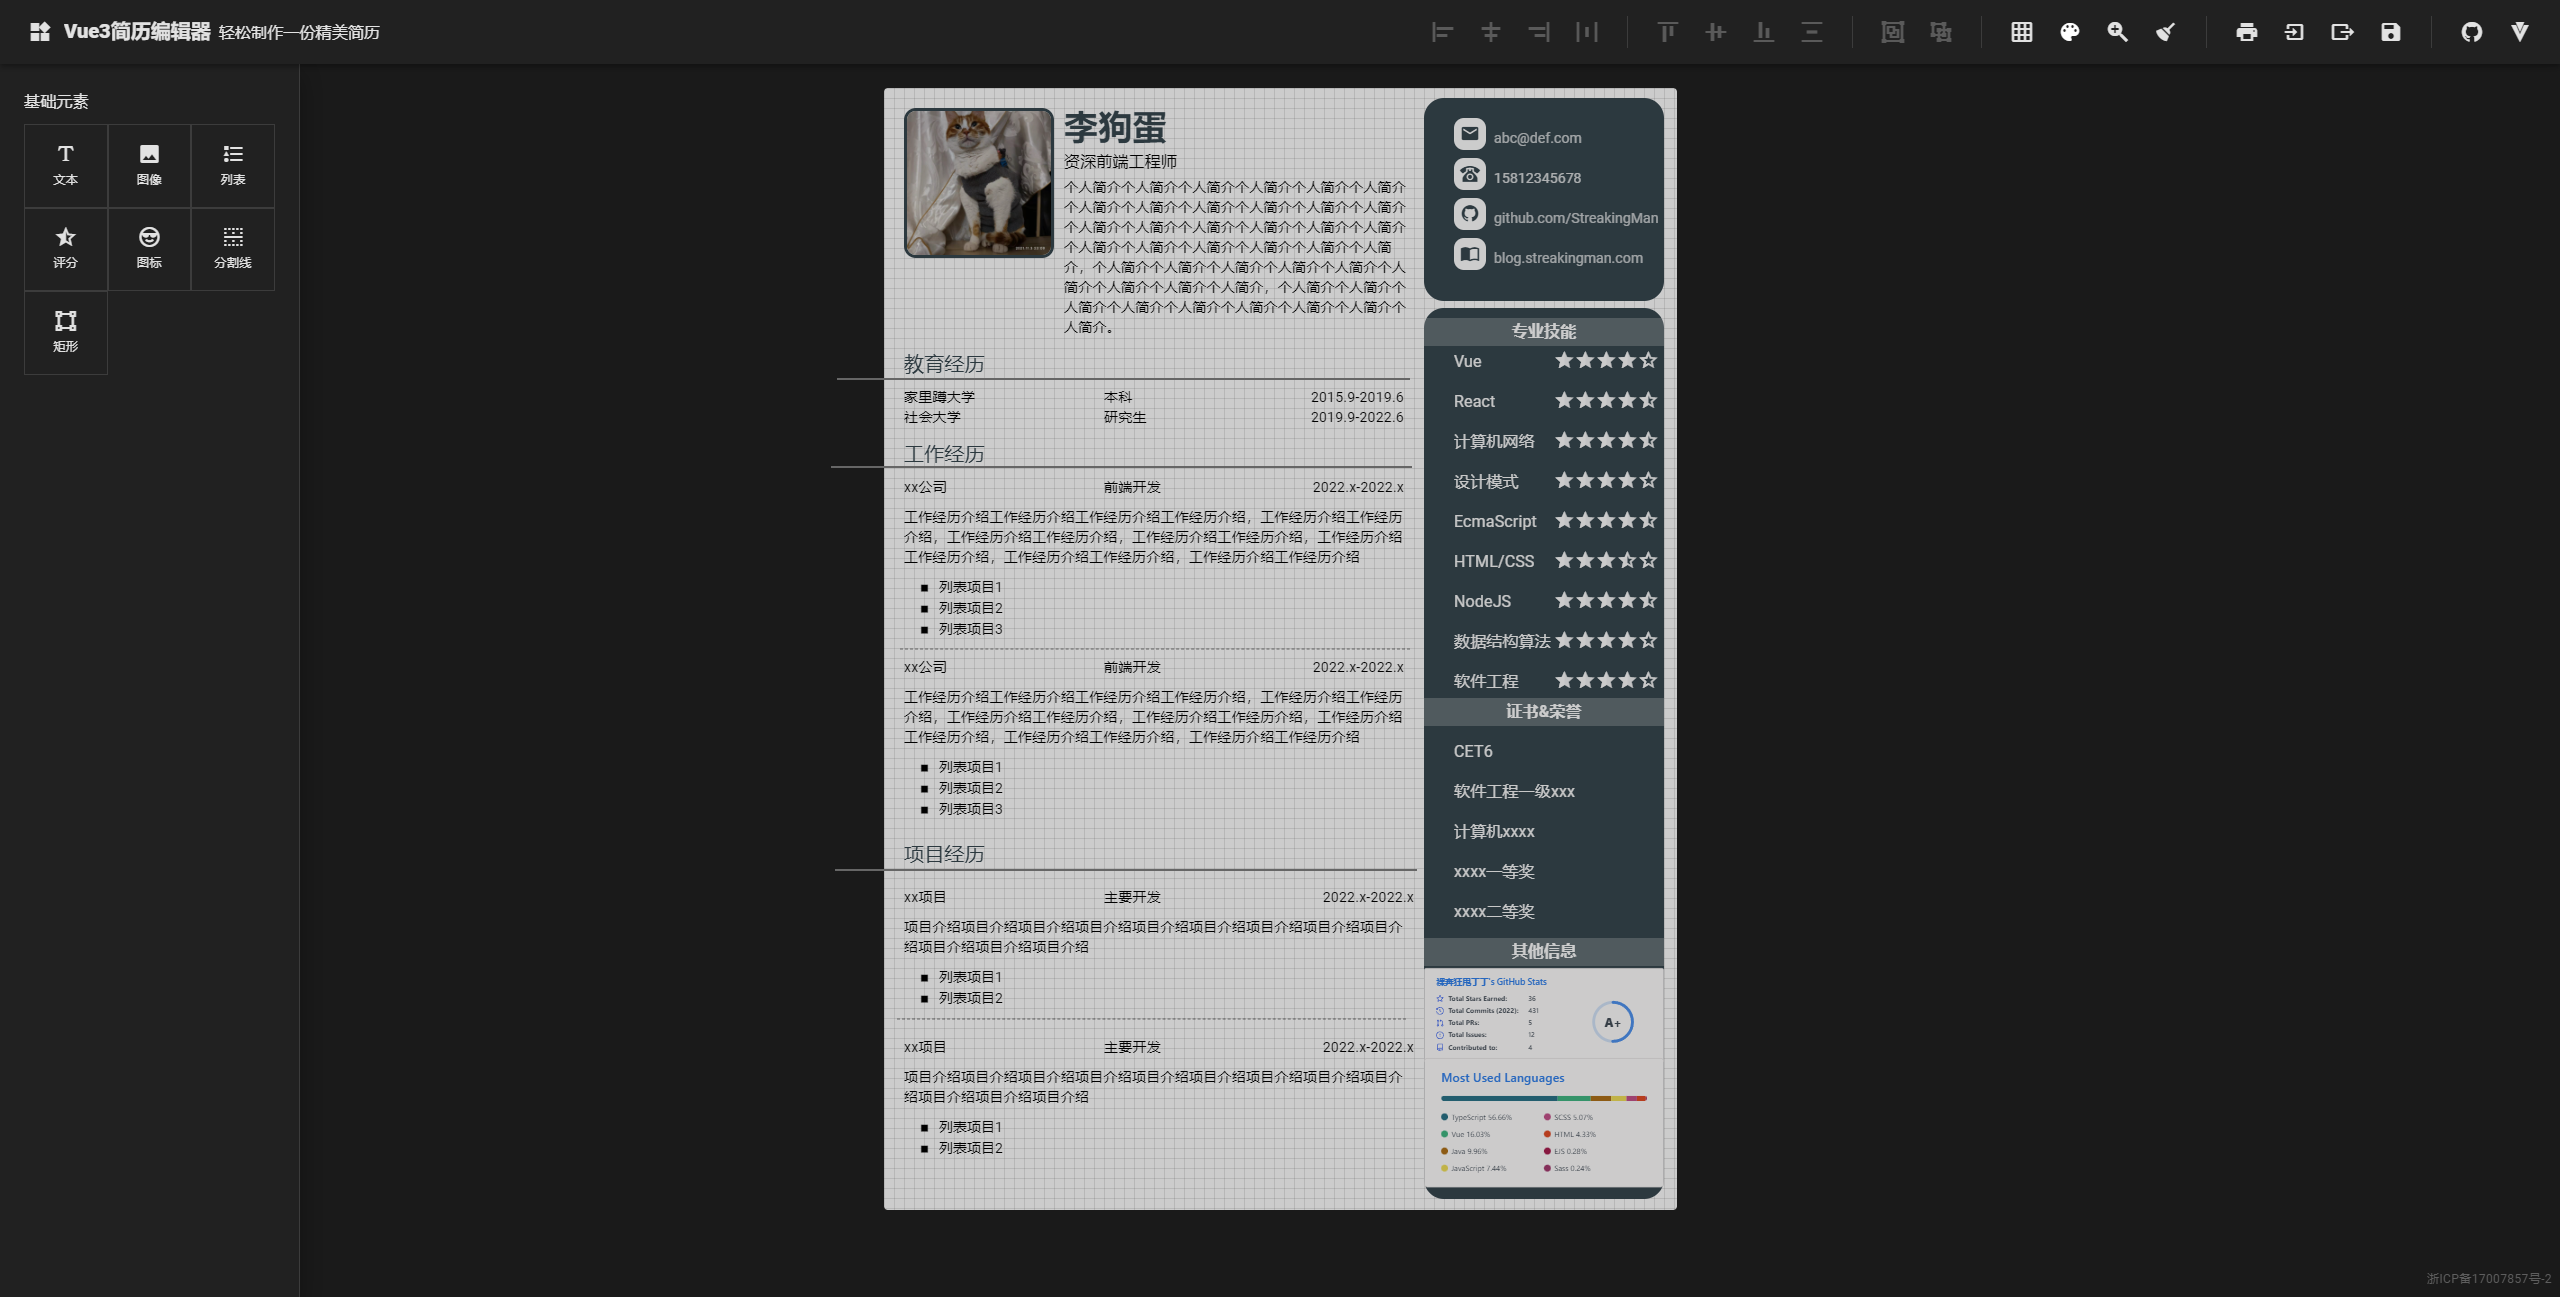Click the Vue skill star rating

(x=1605, y=361)
